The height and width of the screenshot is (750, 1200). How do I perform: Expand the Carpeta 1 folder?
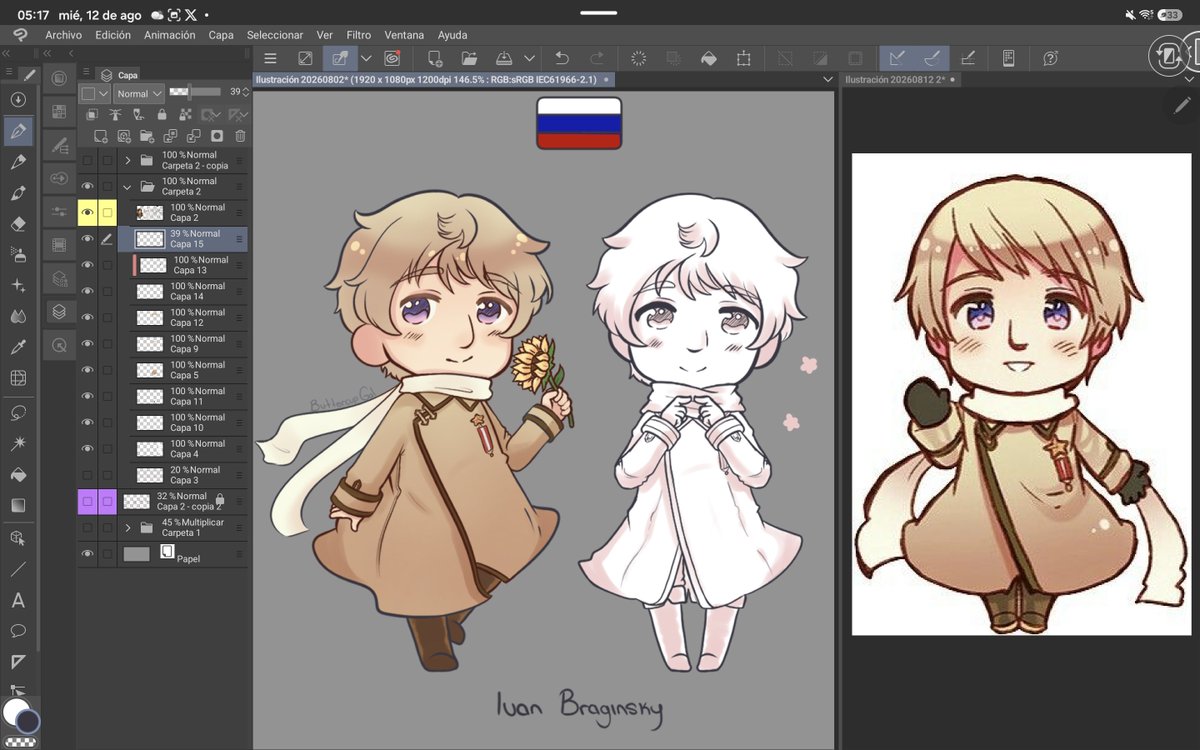click(x=127, y=528)
